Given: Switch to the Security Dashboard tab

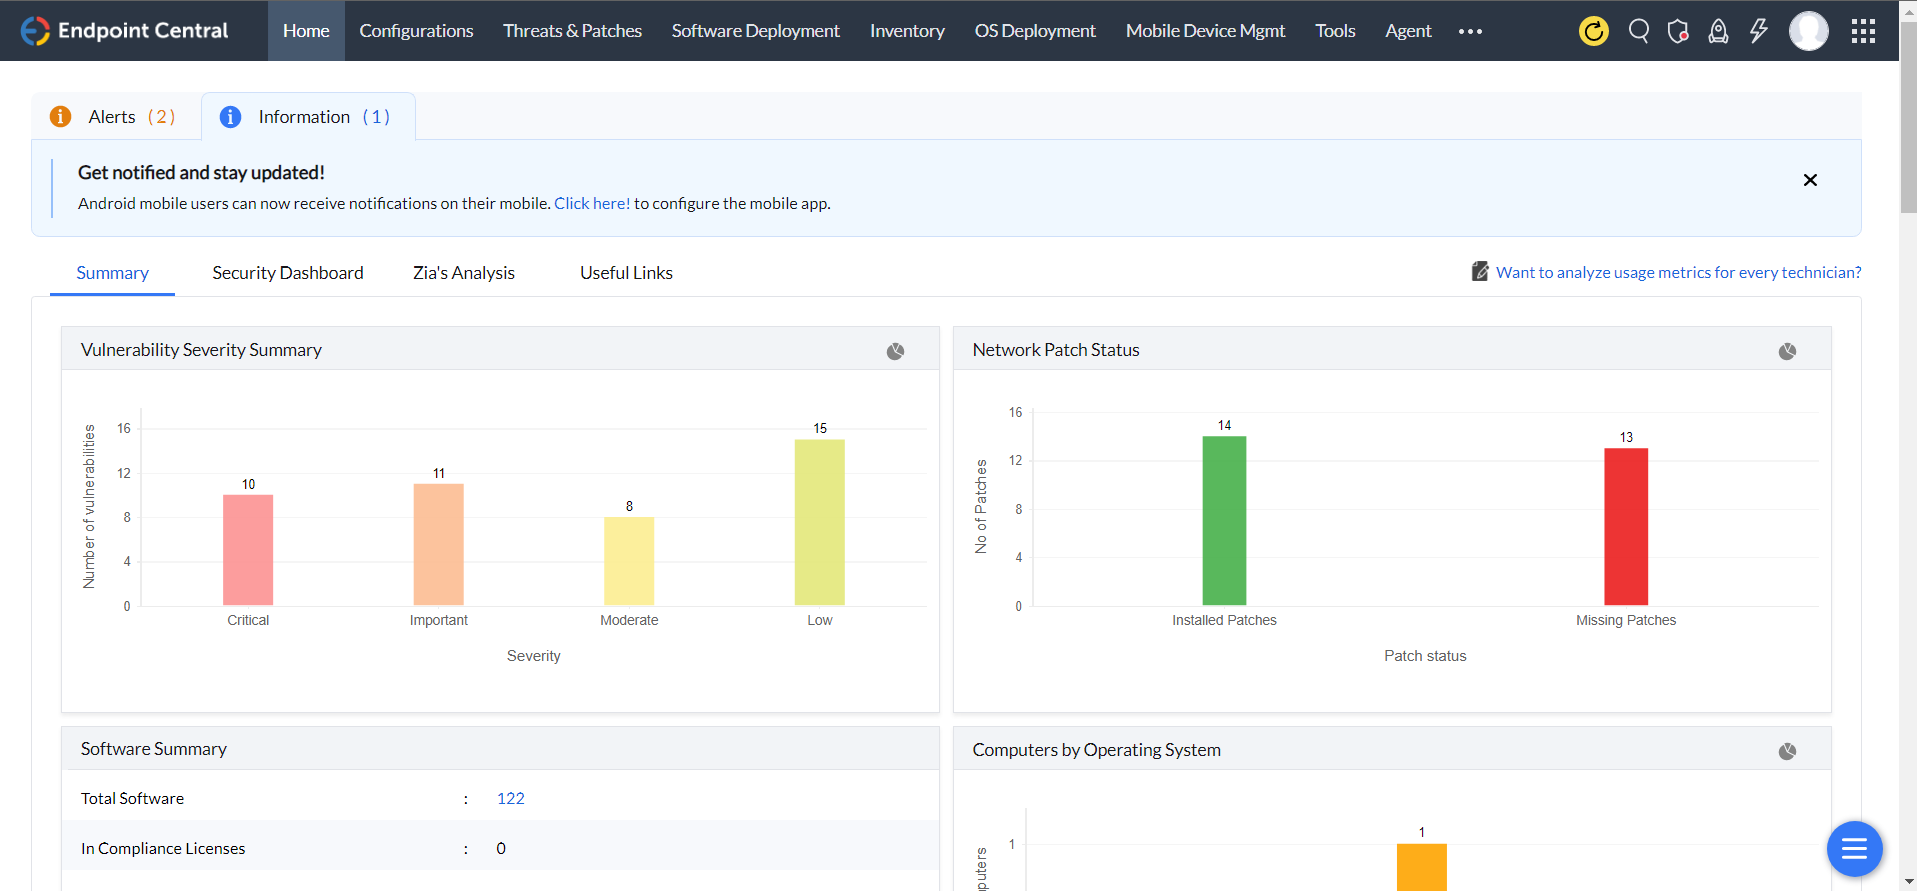Looking at the screenshot, I should pyautogui.click(x=288, y=273).
